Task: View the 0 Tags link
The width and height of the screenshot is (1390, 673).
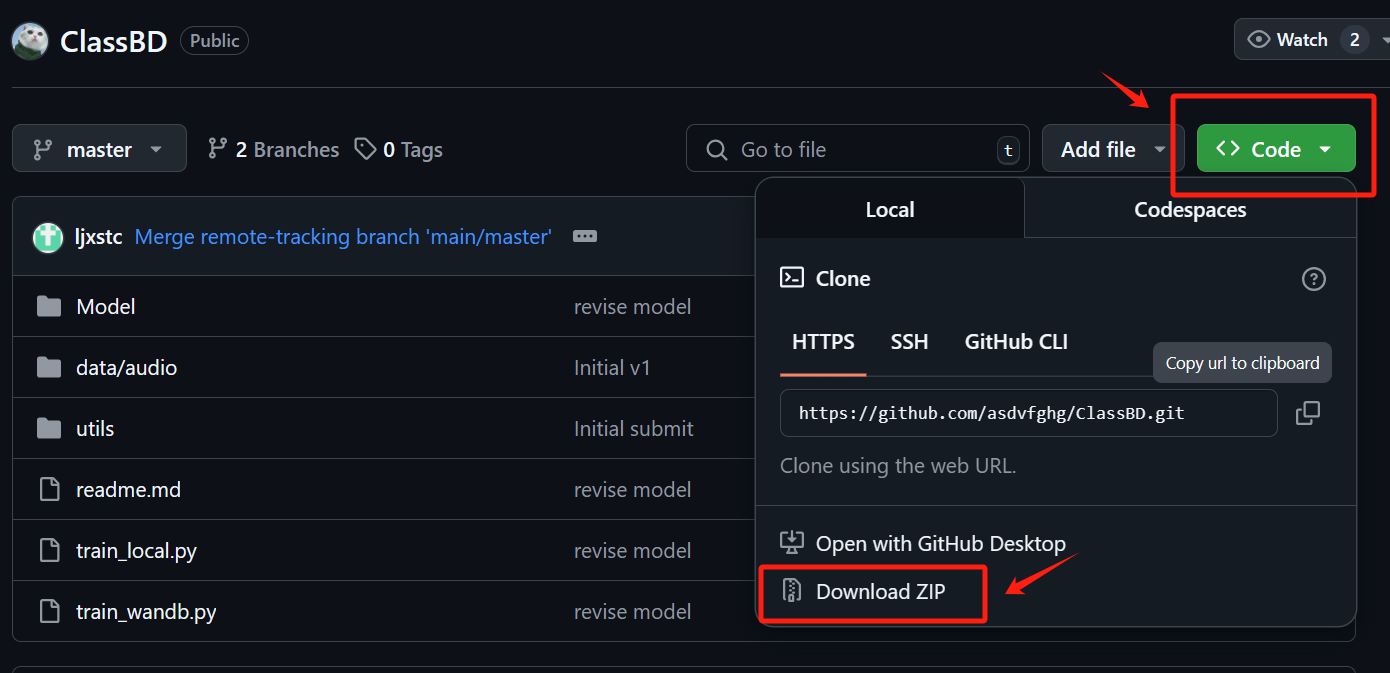Action: point(399,149)
